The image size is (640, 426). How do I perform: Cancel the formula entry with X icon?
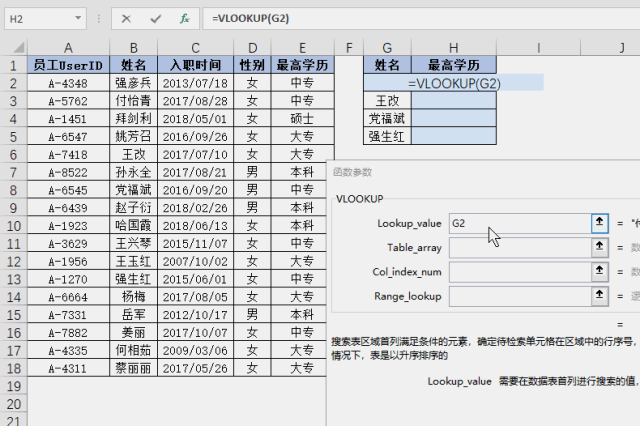[x=126, y=19]
